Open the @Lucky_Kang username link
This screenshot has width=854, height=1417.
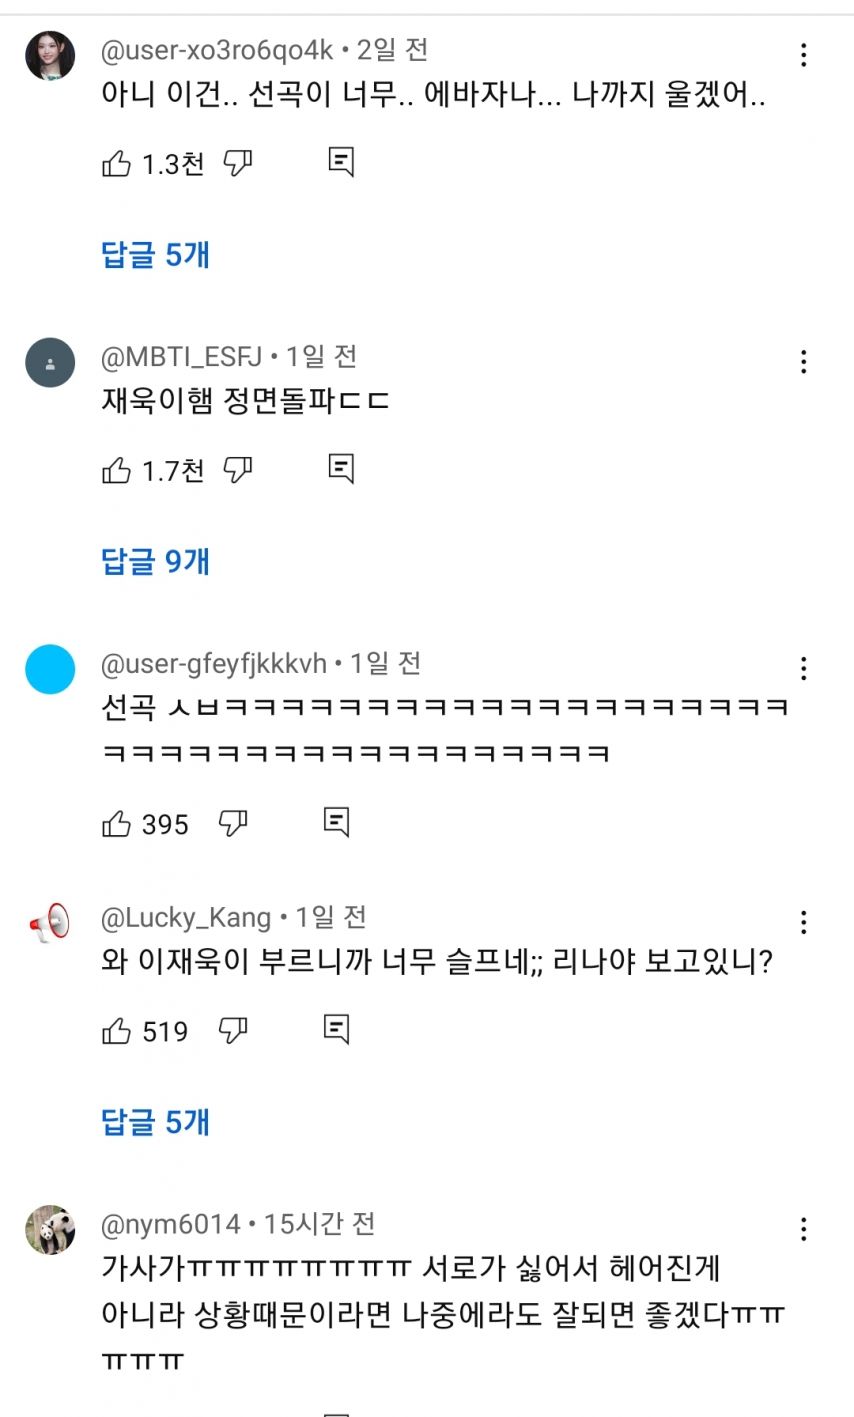click(x=186, y=918)
